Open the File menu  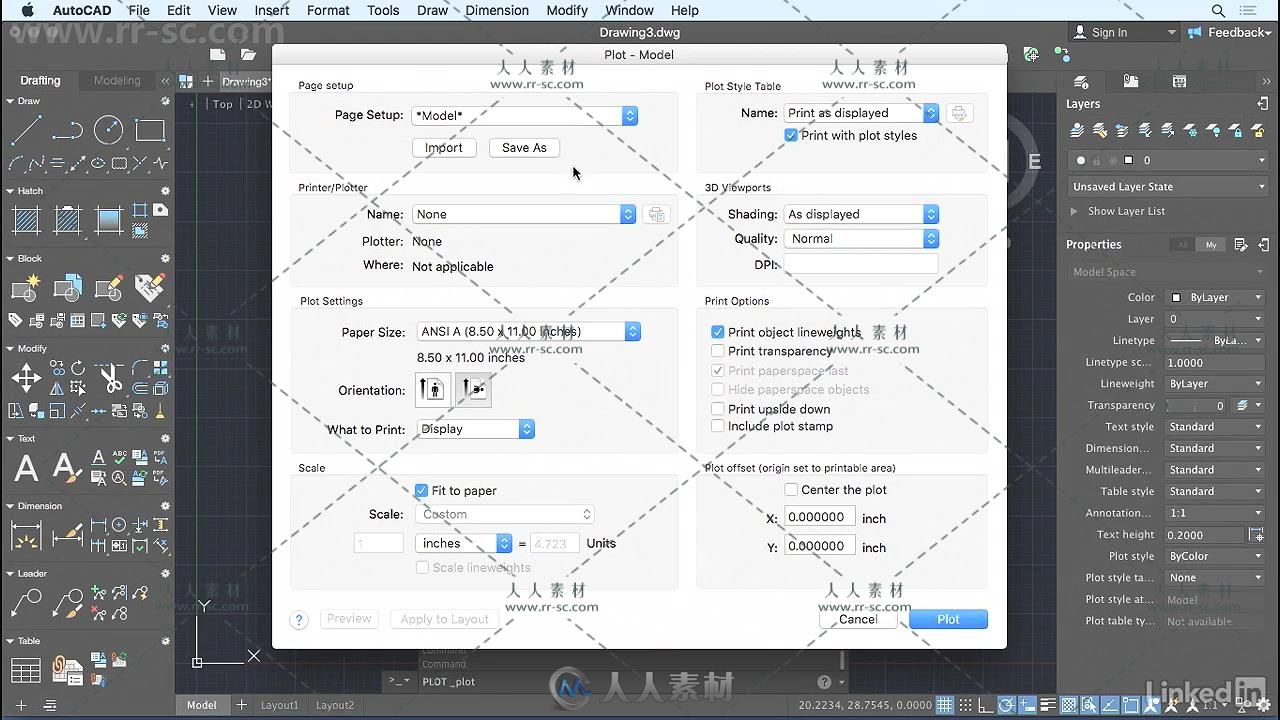pos(139,10)
